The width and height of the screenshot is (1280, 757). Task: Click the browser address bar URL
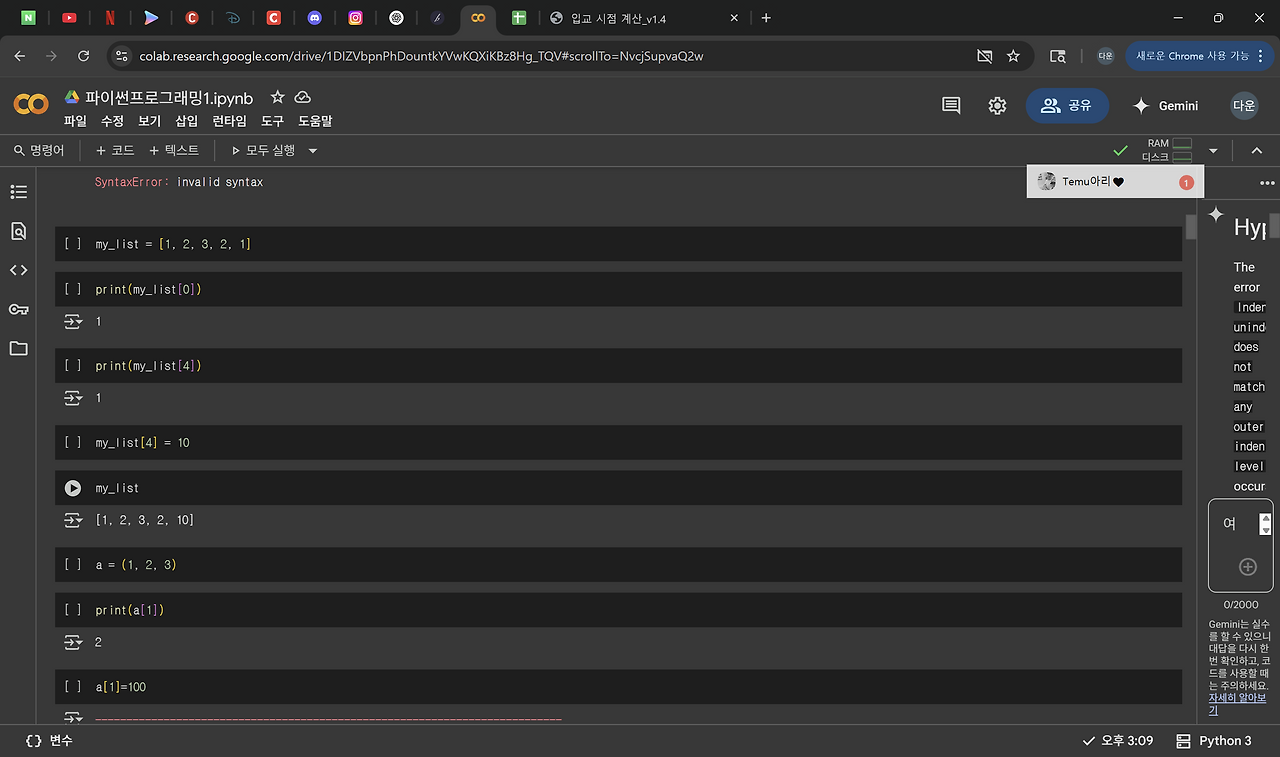(x=421, y=56)
